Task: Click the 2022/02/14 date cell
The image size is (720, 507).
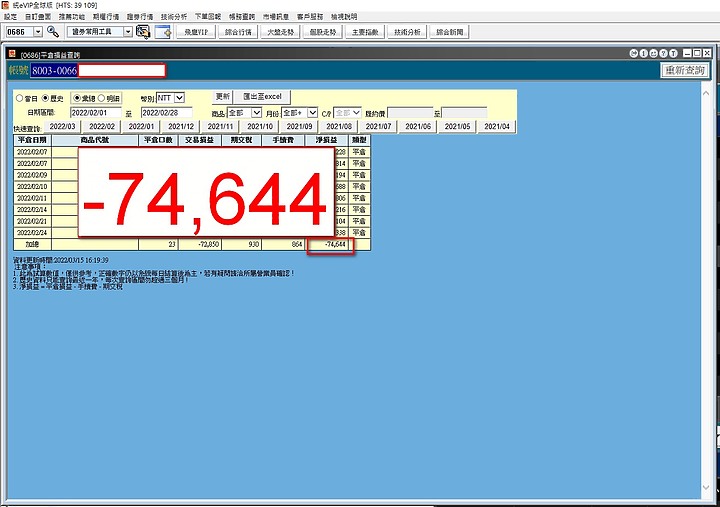Action: tap(32, 209)
